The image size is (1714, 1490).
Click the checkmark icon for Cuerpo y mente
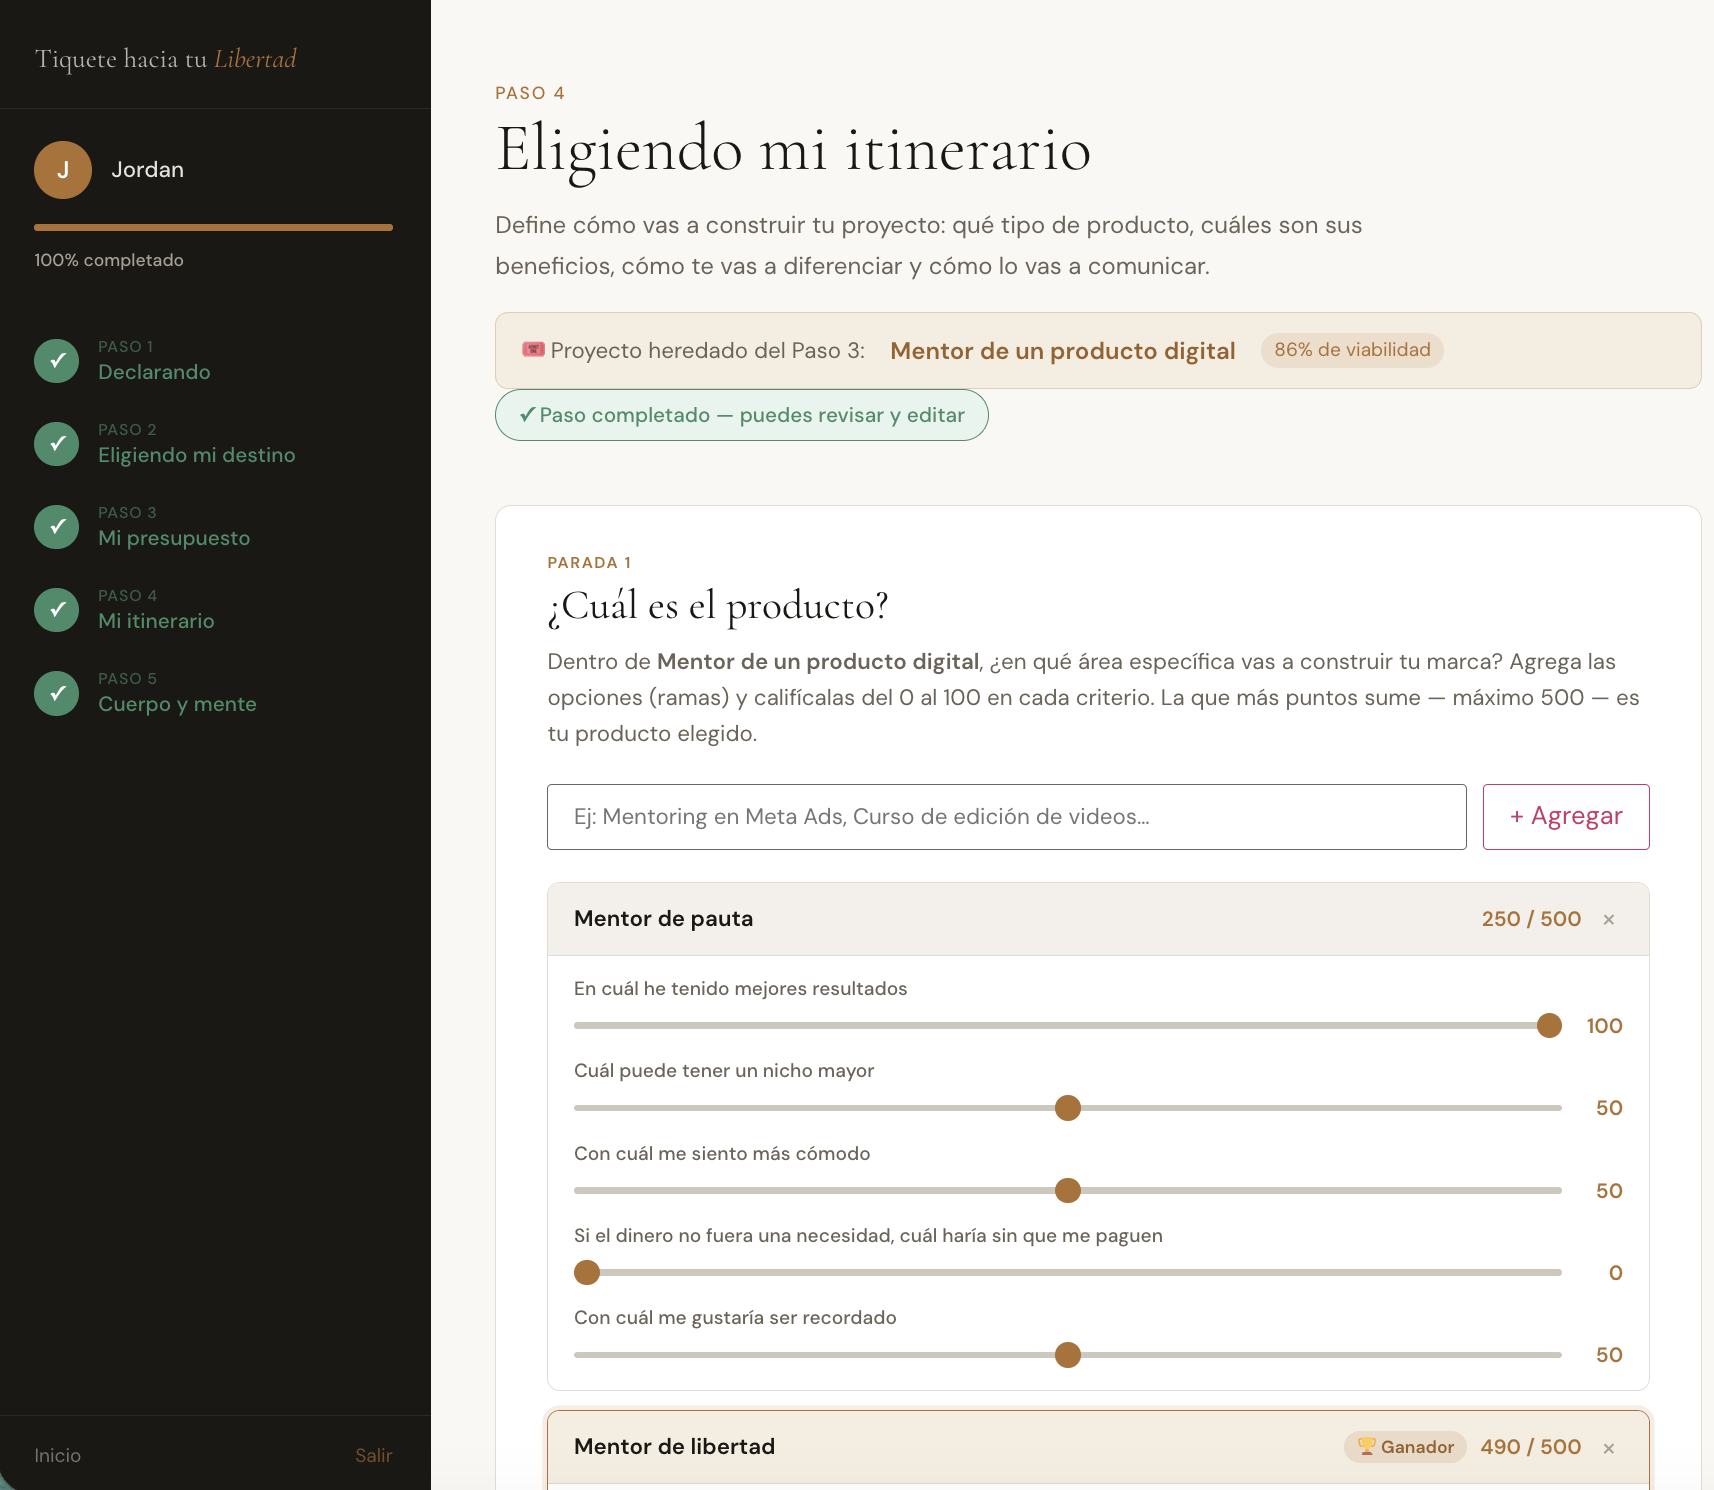tap(57, 693)
